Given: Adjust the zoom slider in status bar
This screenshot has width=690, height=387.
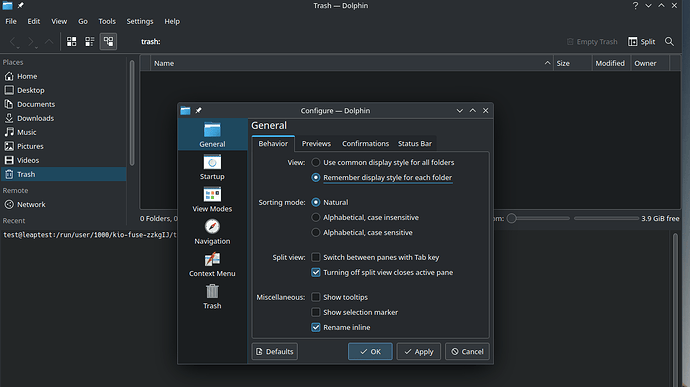Looking at the screenshot, I should (x=538, y=218).
